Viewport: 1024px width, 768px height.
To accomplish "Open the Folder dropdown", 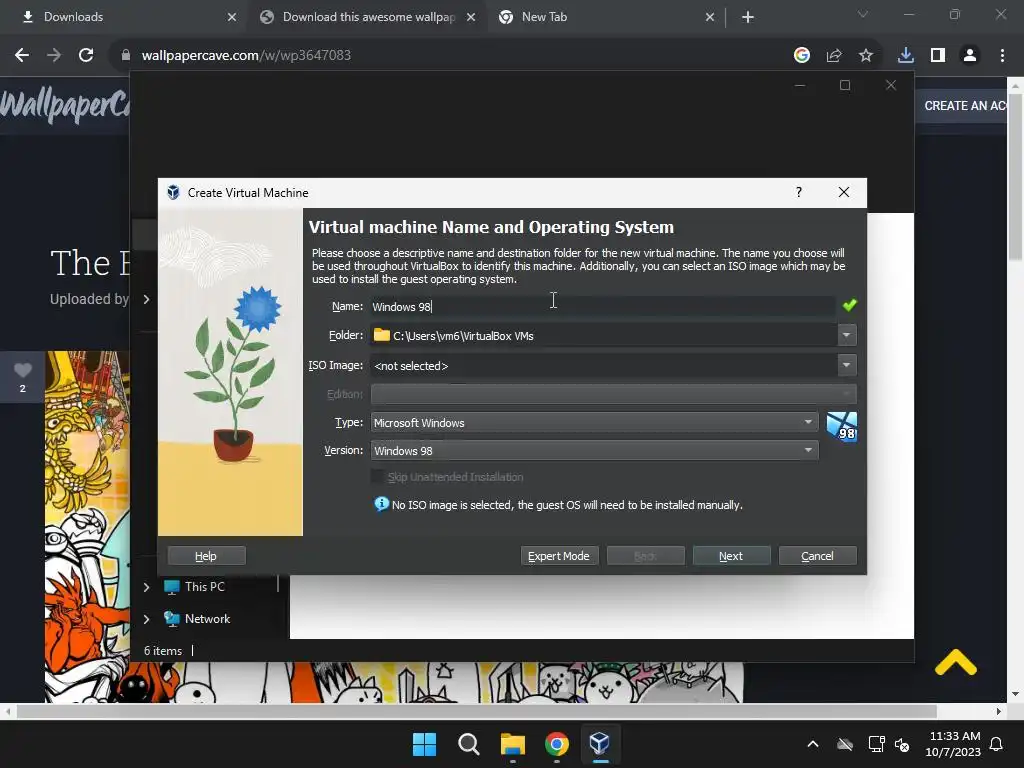I will [846, 335].
